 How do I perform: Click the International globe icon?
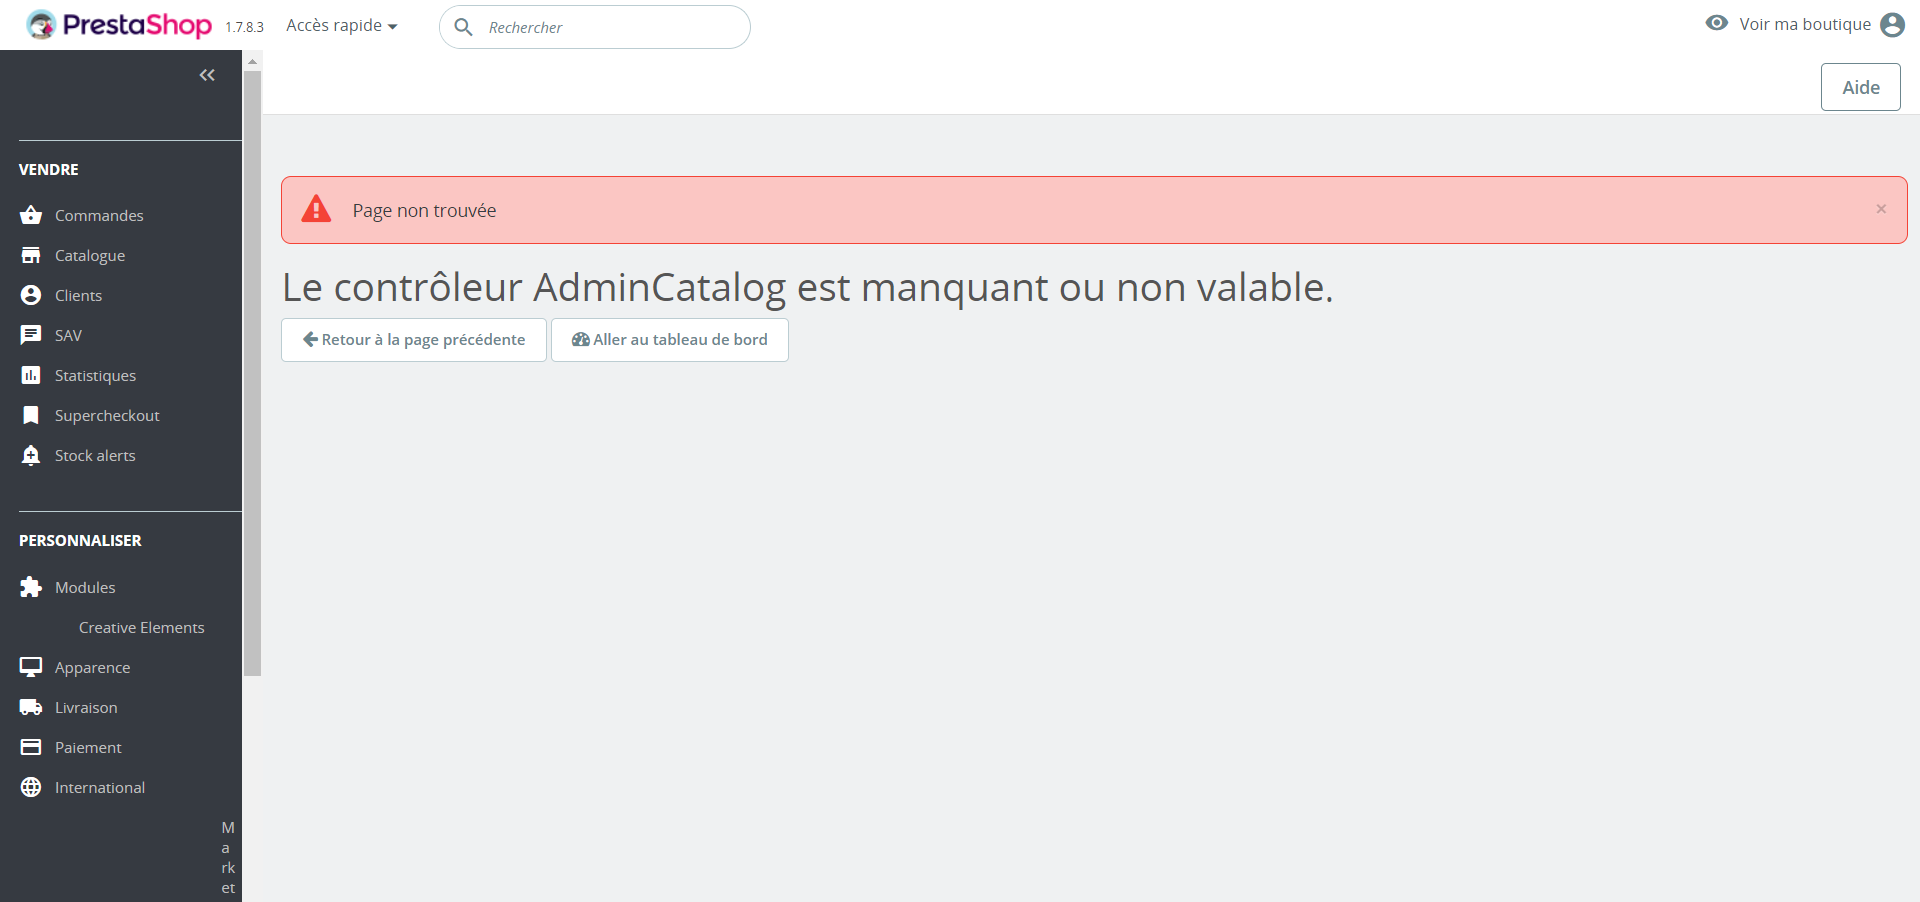click(x=31, y=787)
